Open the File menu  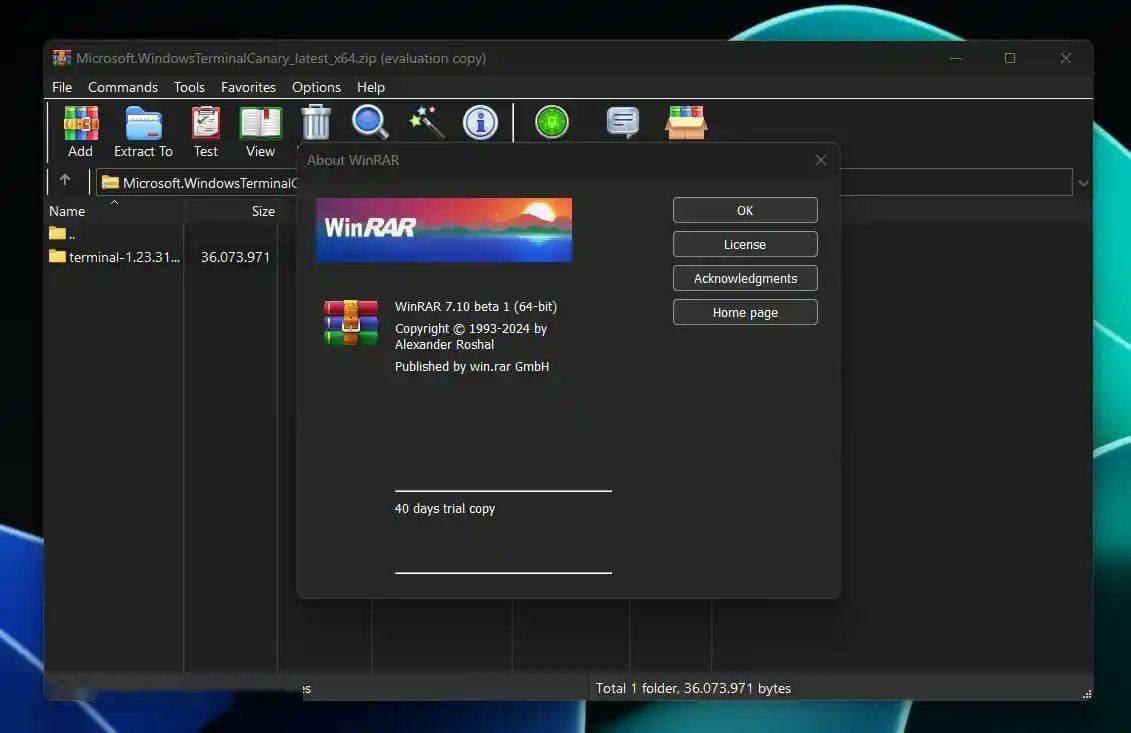[x=62, y=87]
